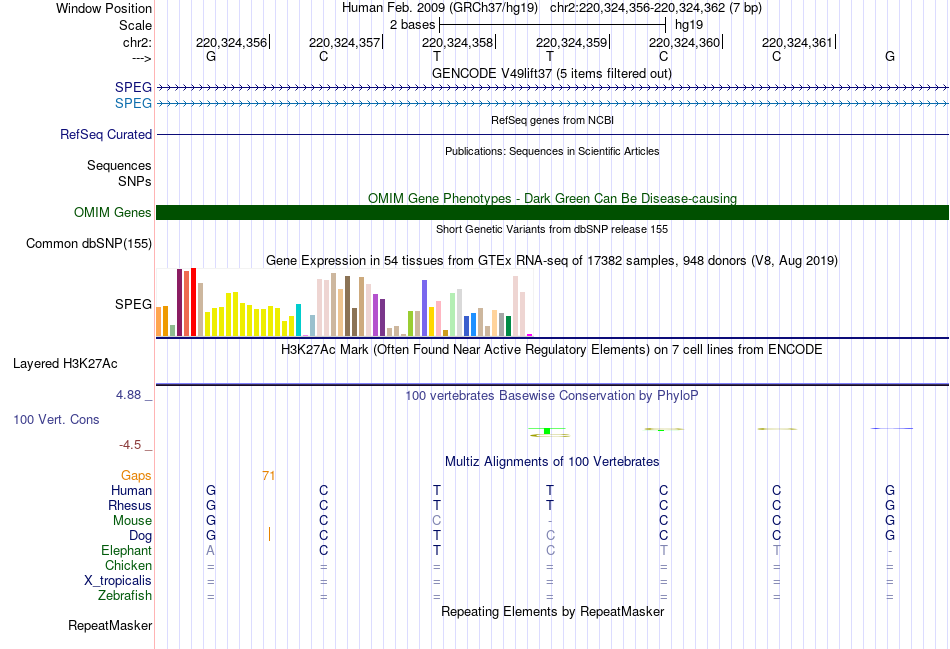Click the H3K27Ac Mark ENCODE track title

point(551,350)
